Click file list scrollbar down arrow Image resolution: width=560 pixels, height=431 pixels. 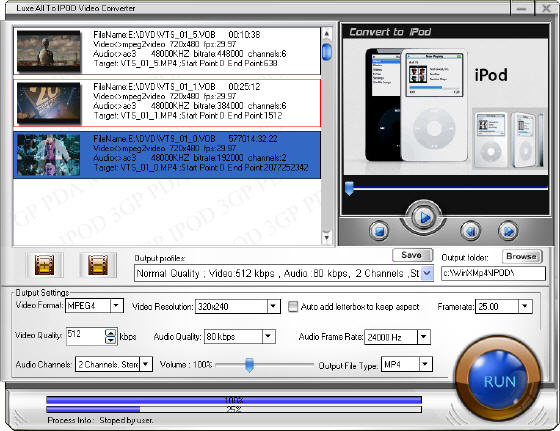[326, 237]
